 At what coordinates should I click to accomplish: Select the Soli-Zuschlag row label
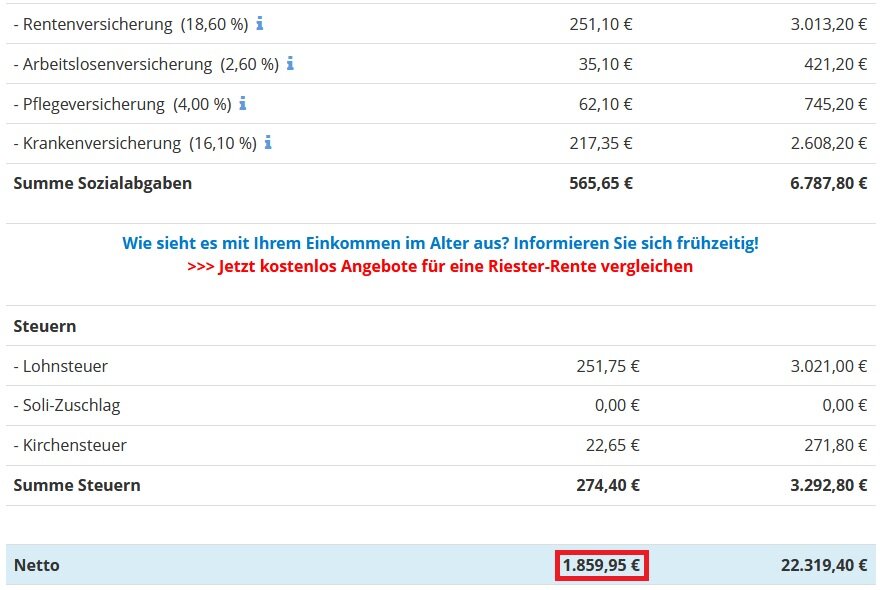[x=67, y=406]
